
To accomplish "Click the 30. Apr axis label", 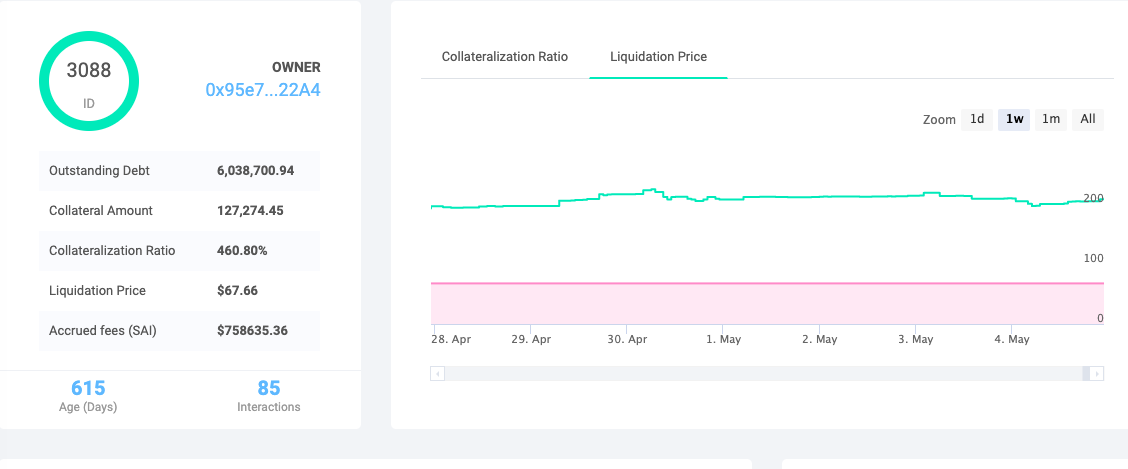I will tap(627, 340).
